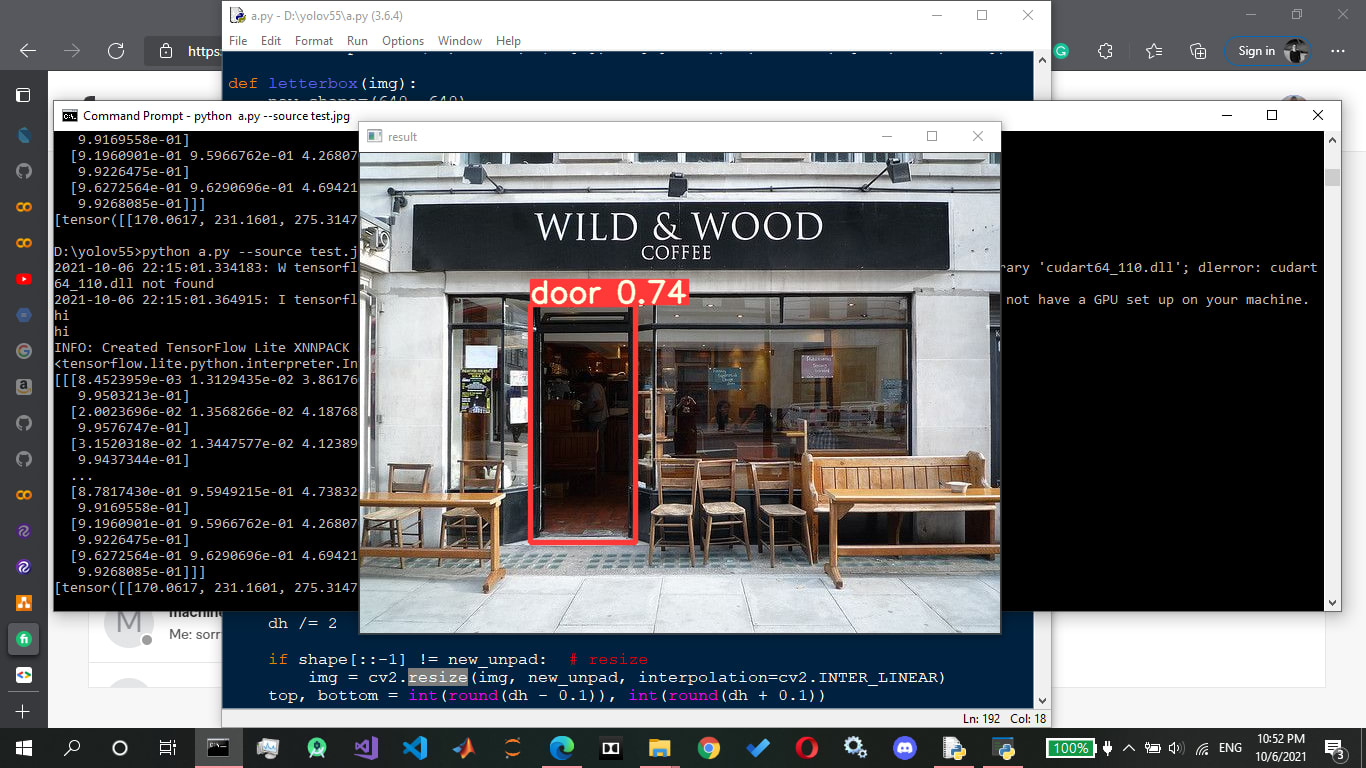Open the Grammarly extension icon

[x=1061, y=51]
